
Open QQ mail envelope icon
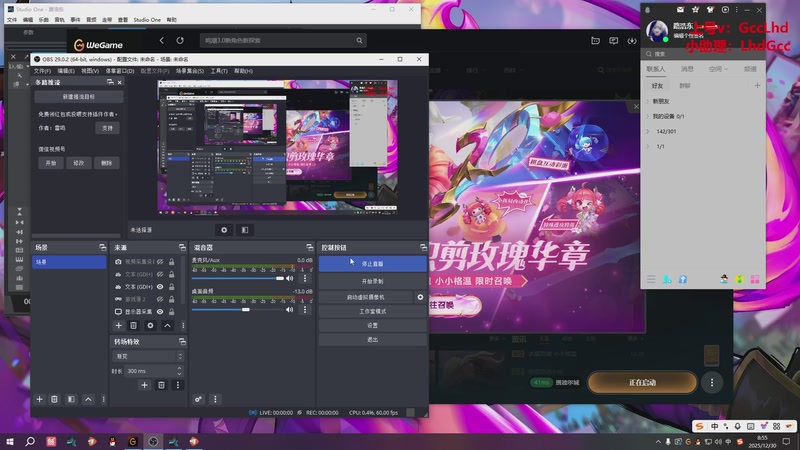coord(681,10)
